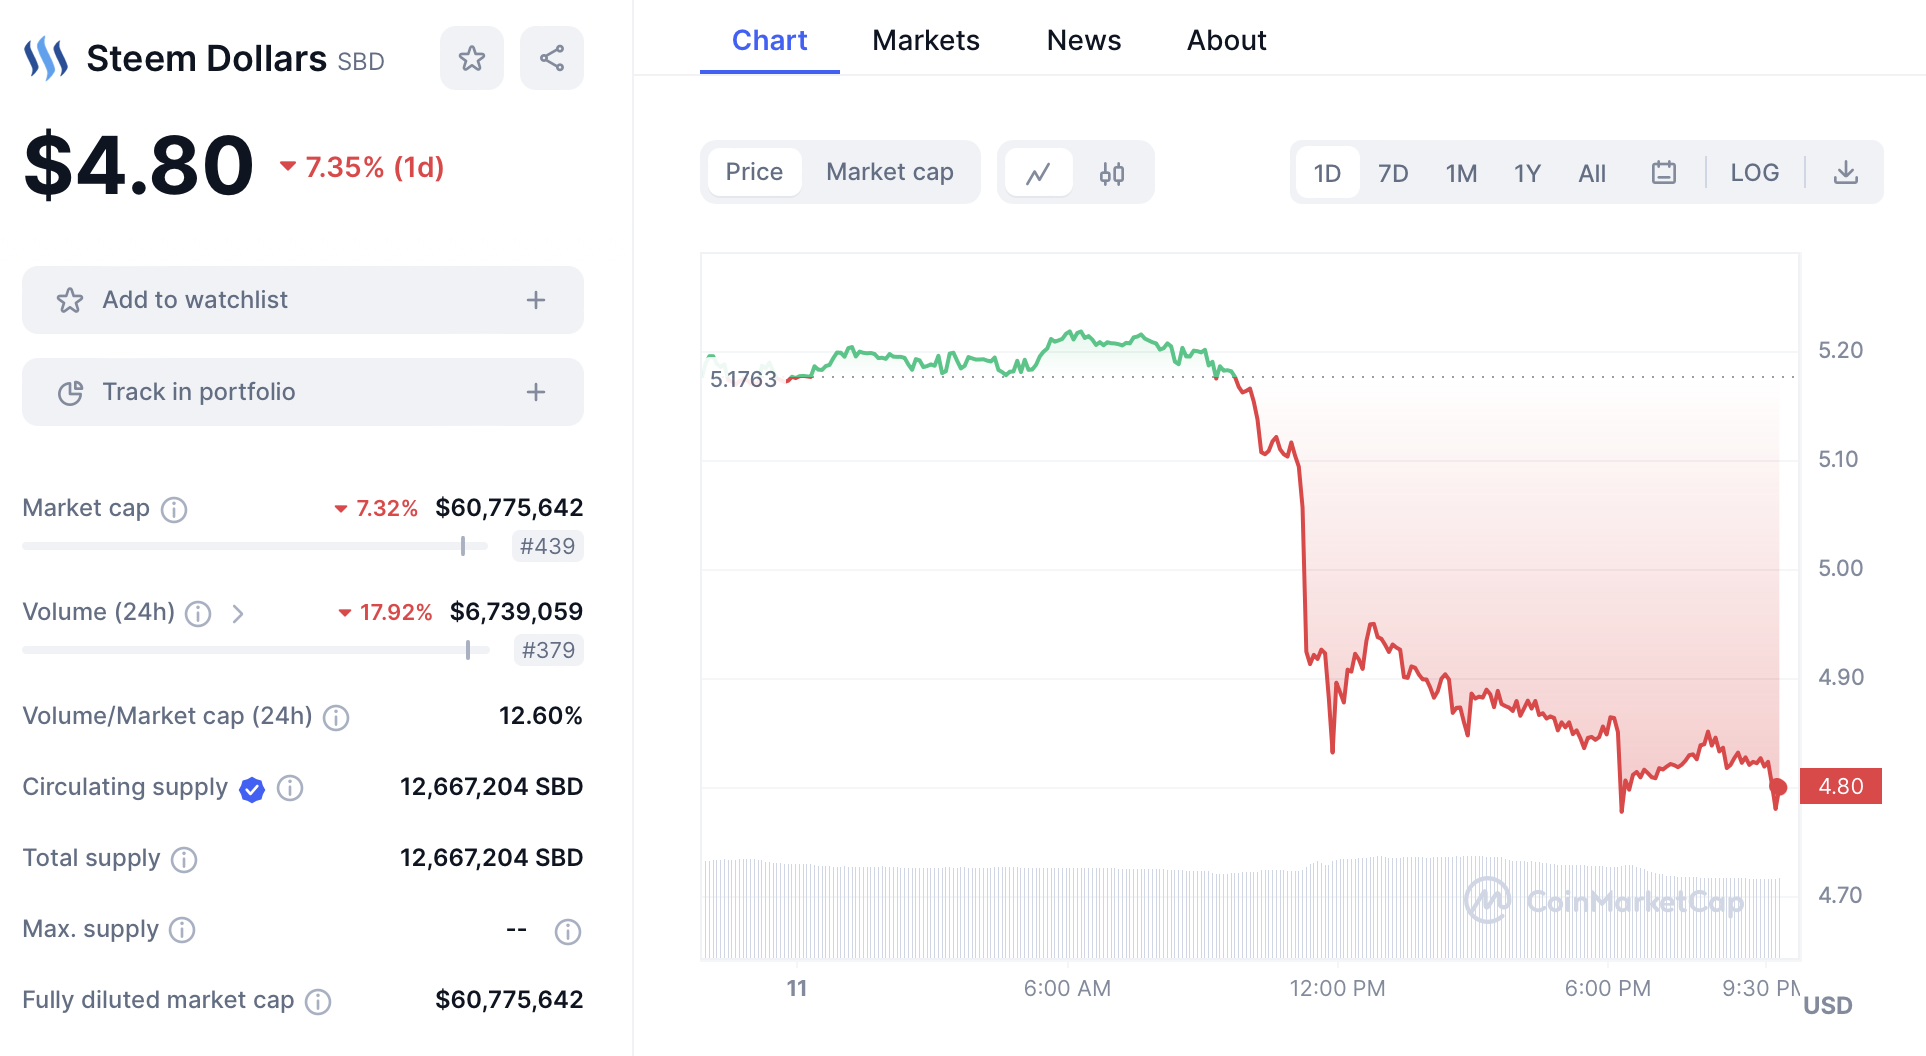Click the Market cap rank slider bar
This screenshot has width=1926, height=1056.
click(255, 546)
